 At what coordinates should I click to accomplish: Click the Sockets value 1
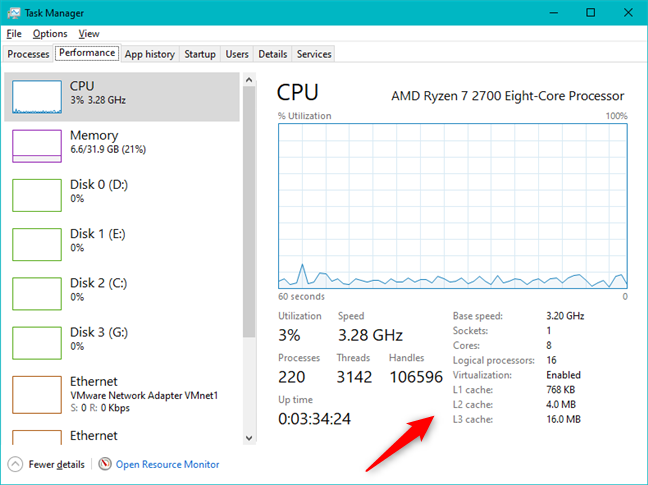click(x=548, y=330)
